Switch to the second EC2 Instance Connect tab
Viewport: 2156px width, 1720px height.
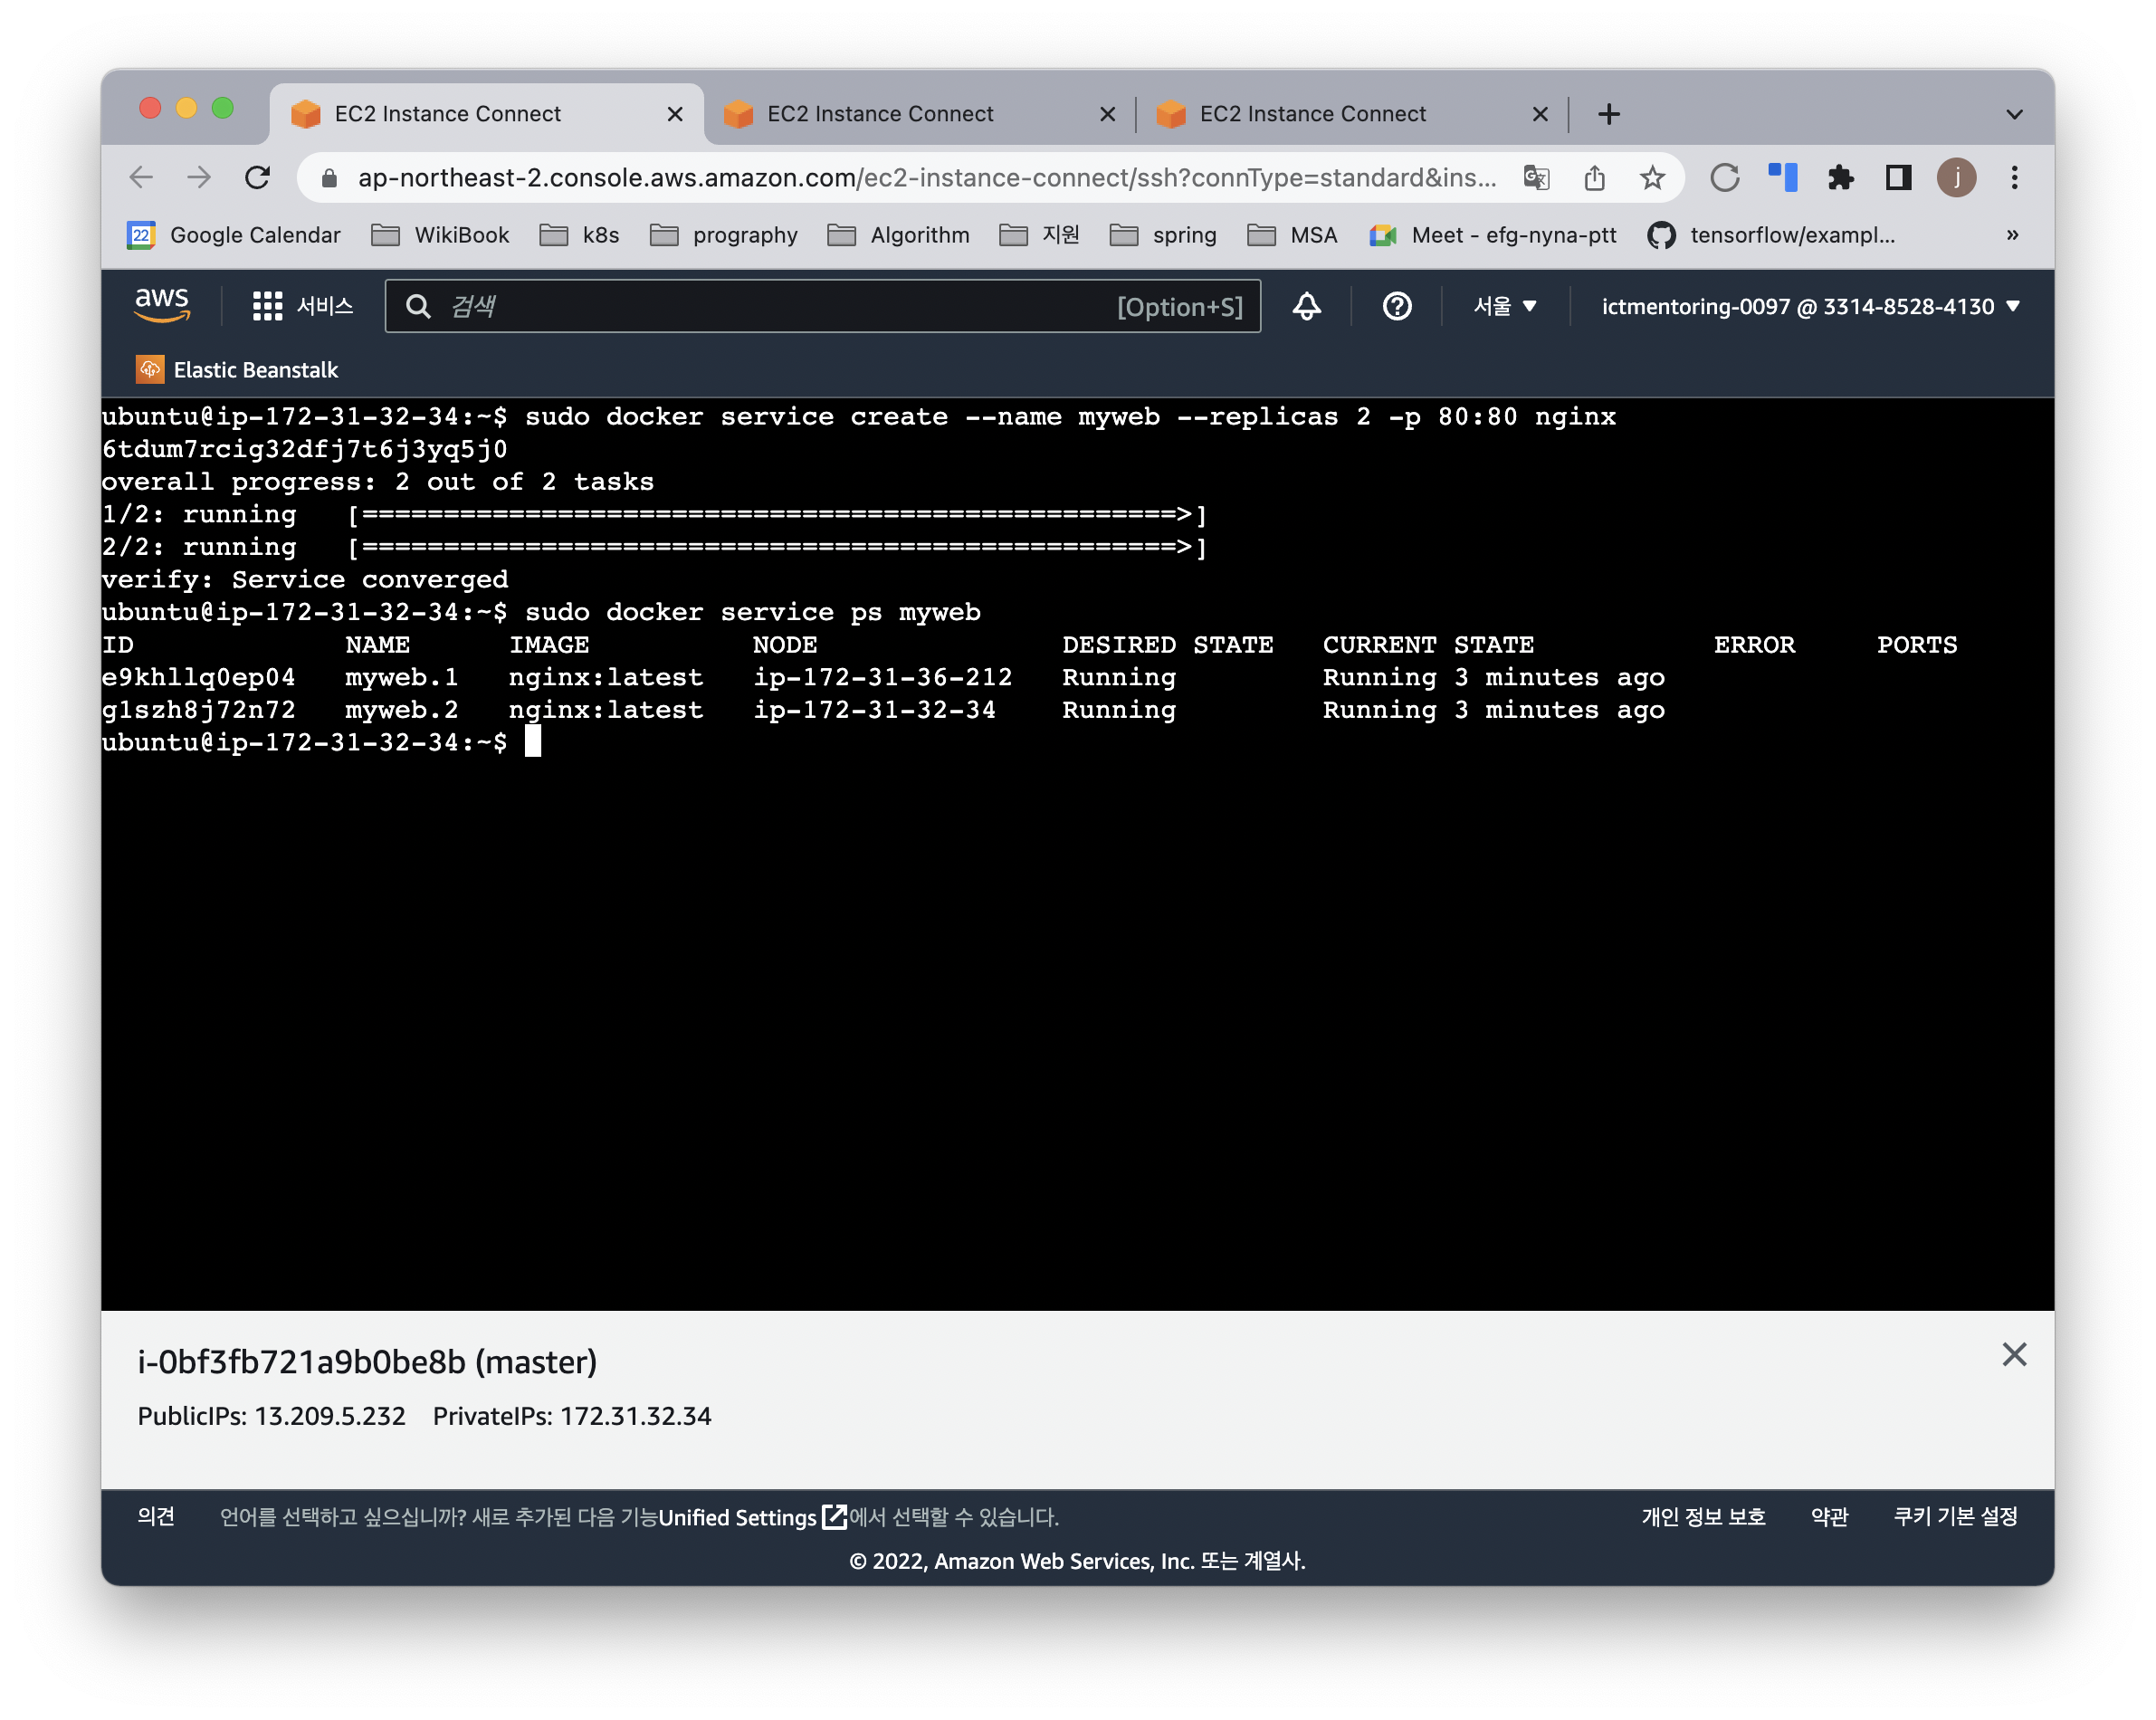coord(880,114)
